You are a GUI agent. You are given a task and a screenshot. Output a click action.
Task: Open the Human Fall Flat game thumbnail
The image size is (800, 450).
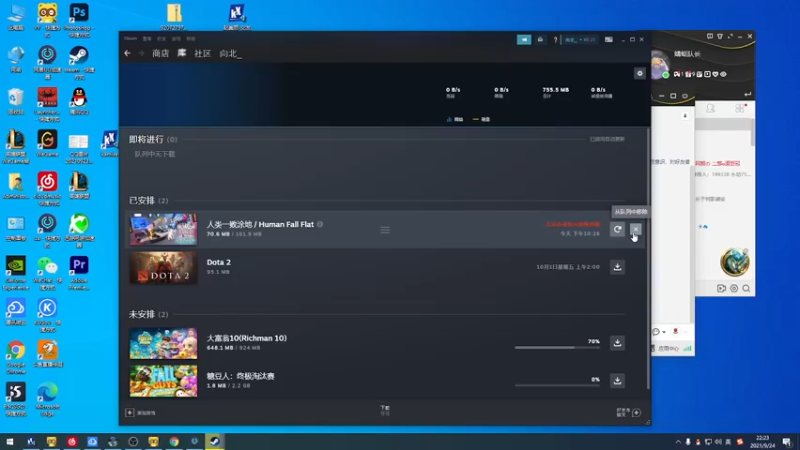pyautogui.click(x=163, y=230)
